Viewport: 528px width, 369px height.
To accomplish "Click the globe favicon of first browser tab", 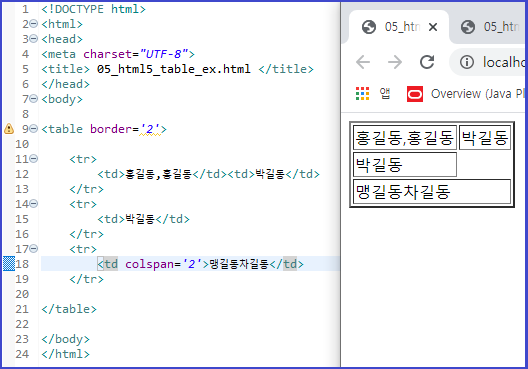I will click(369, 27).
